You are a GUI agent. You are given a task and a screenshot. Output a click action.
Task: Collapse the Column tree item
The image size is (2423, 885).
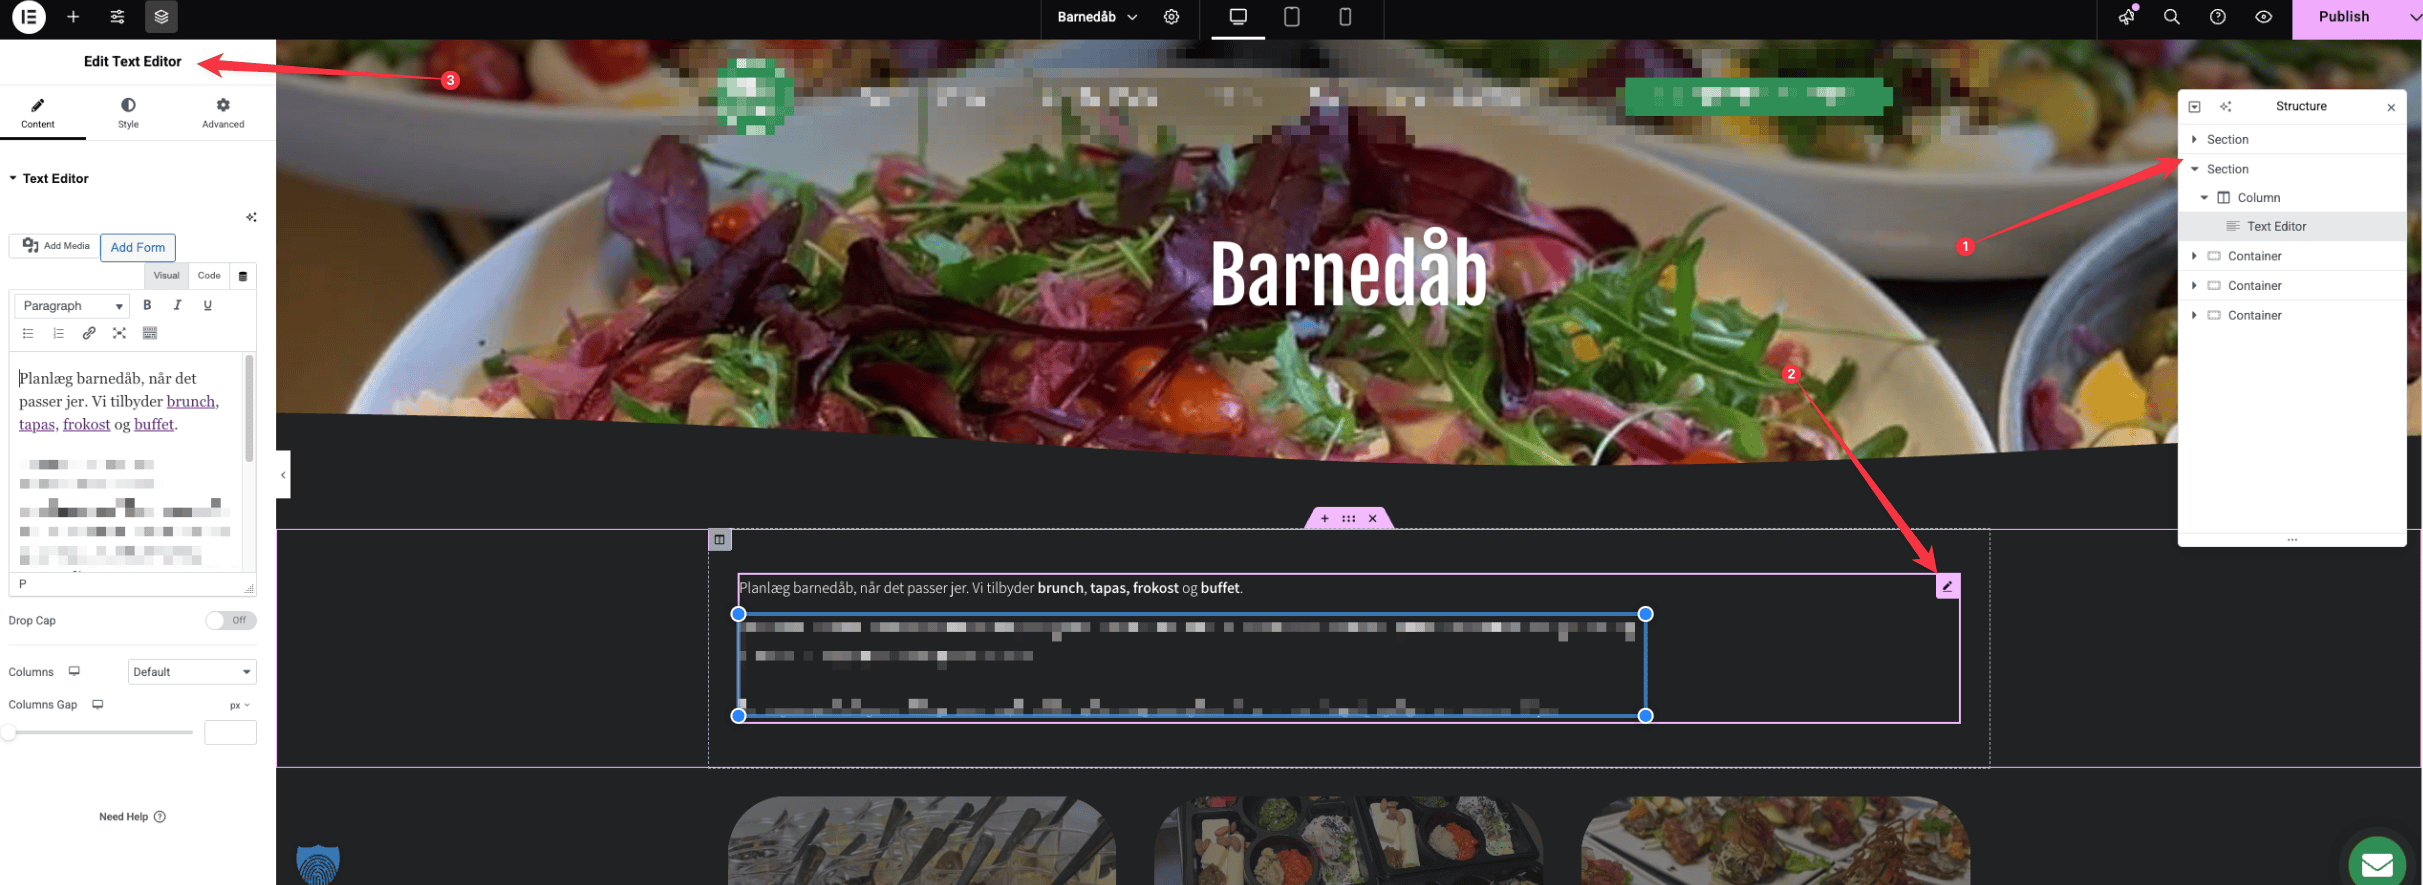point(2204,198)
